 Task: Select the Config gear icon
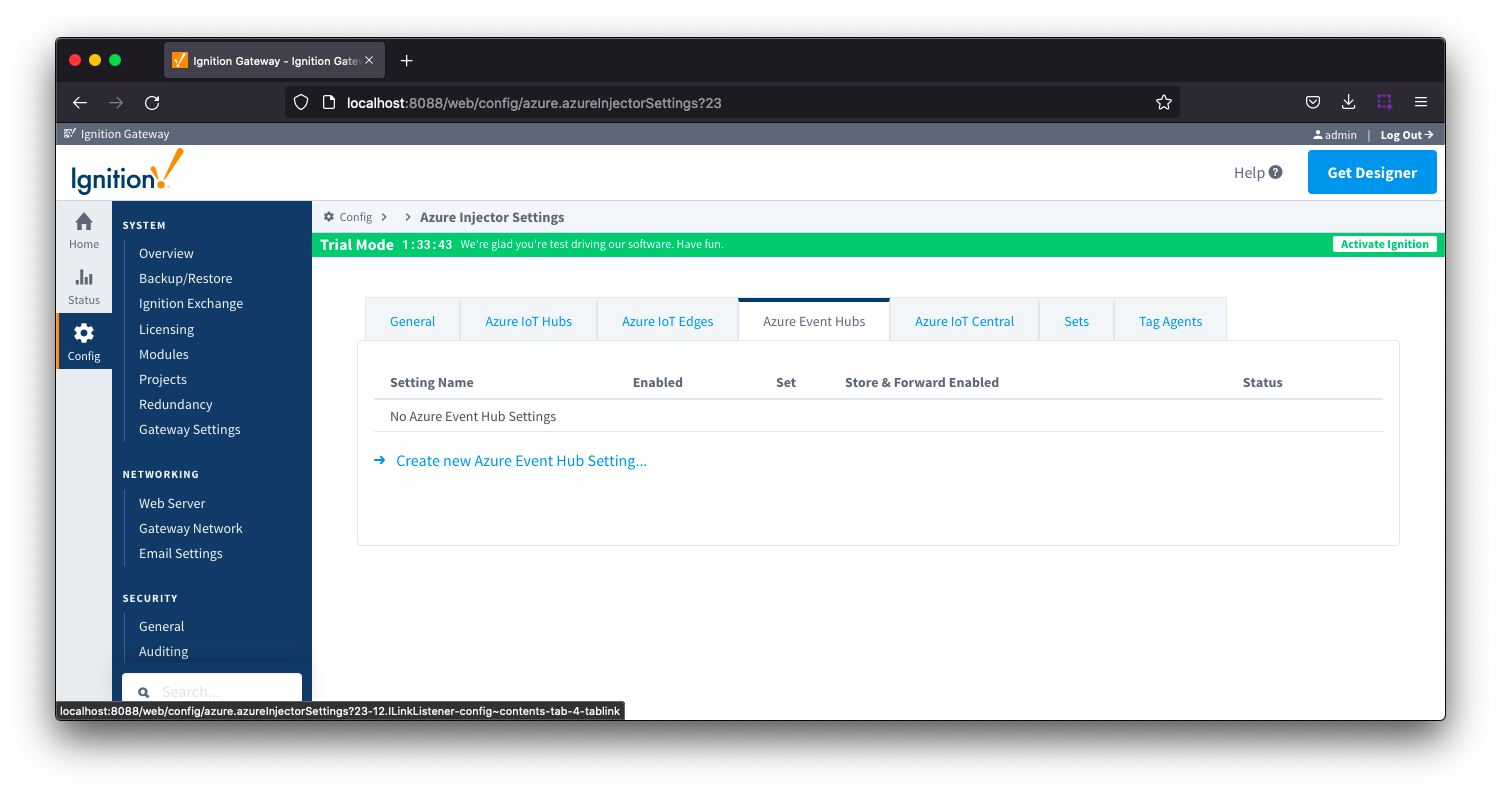click(x=84, y=334)
